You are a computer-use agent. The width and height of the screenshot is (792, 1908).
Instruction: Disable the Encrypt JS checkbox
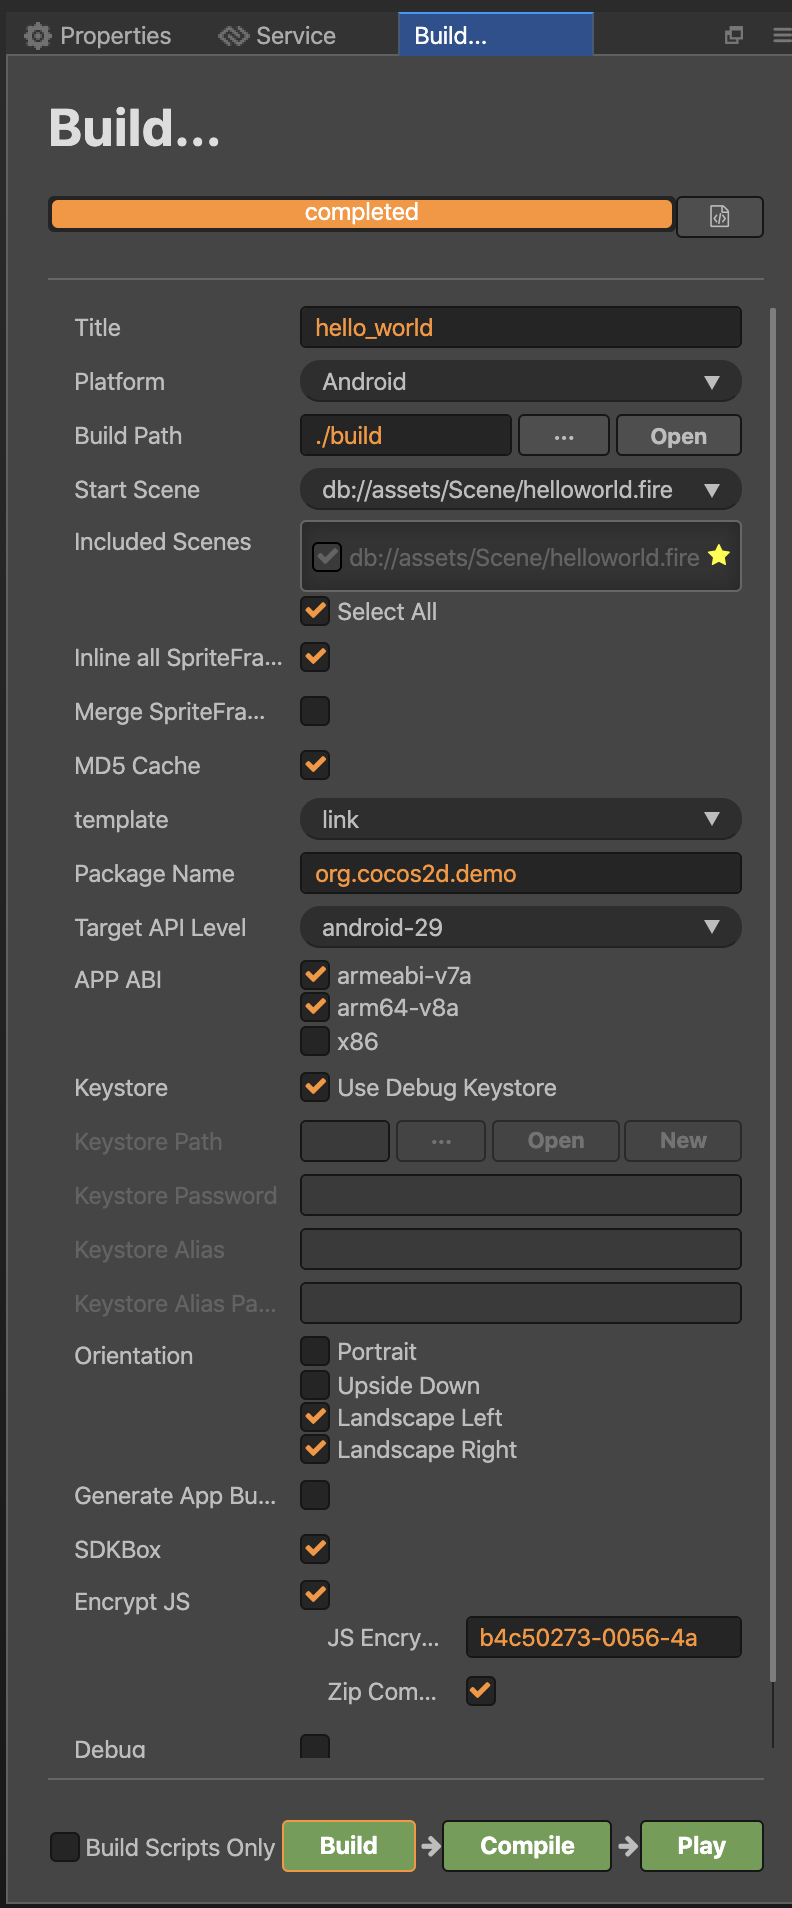[316, 1595]
